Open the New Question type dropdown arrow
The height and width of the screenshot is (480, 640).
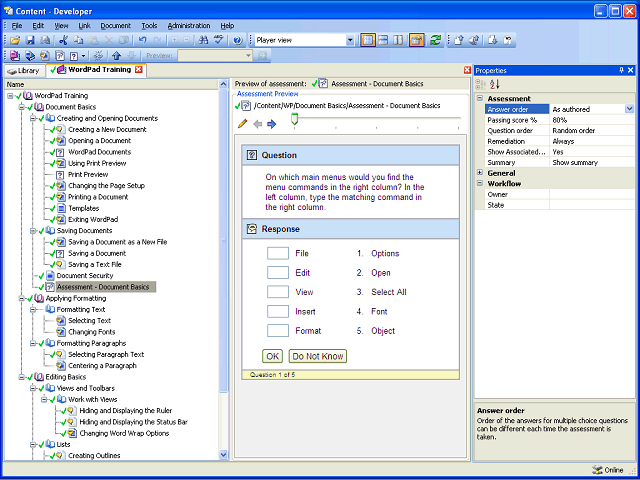point(83,56)
